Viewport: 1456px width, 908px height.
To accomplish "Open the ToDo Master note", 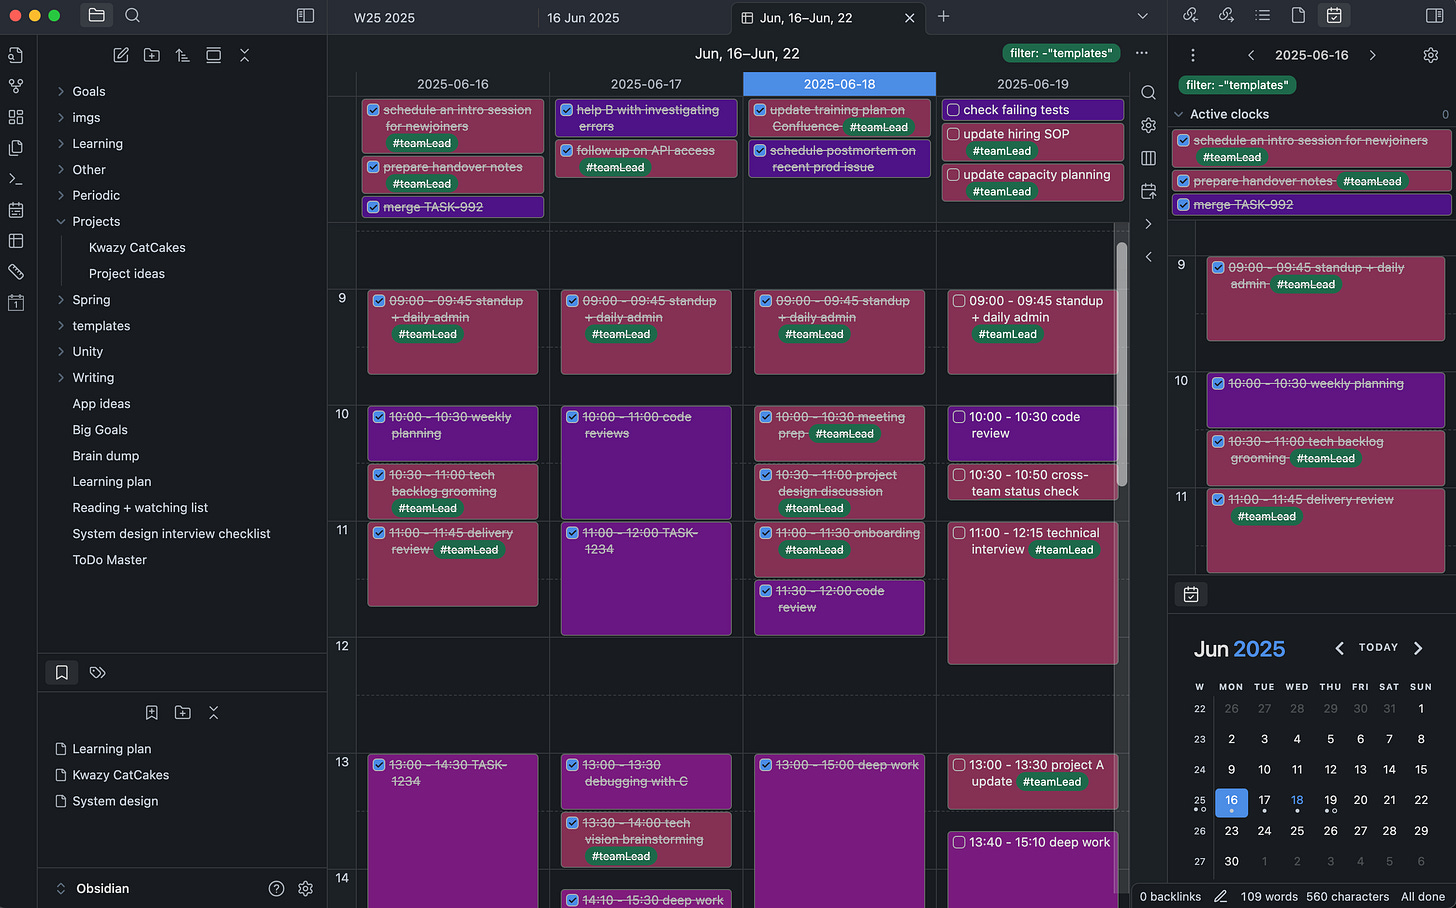I will coord(110,560).
